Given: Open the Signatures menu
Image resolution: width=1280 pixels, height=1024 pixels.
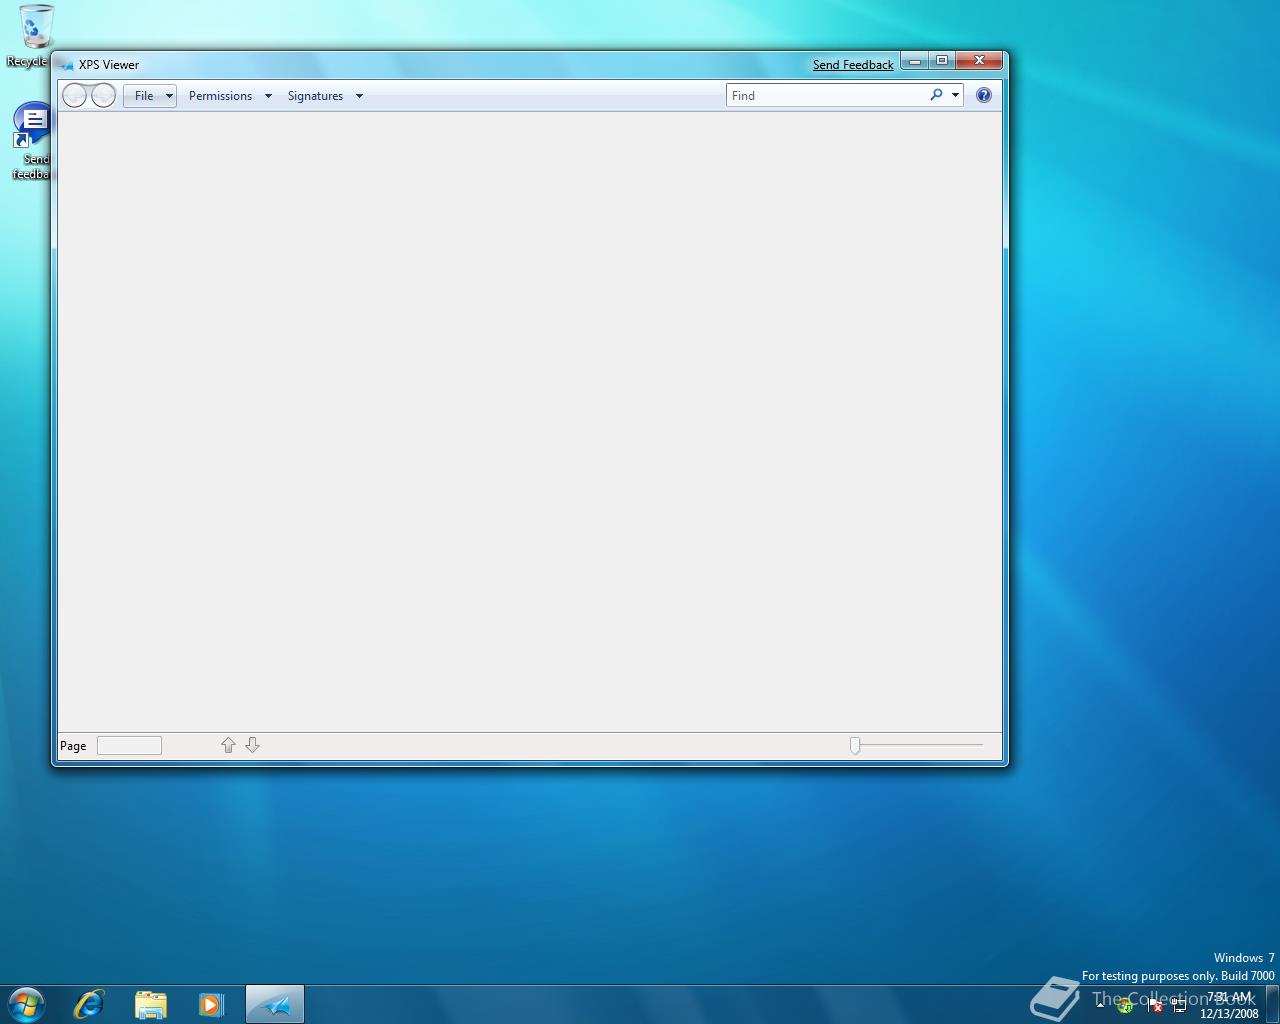Looking at the screenshot, I should (x=325, y=96).
